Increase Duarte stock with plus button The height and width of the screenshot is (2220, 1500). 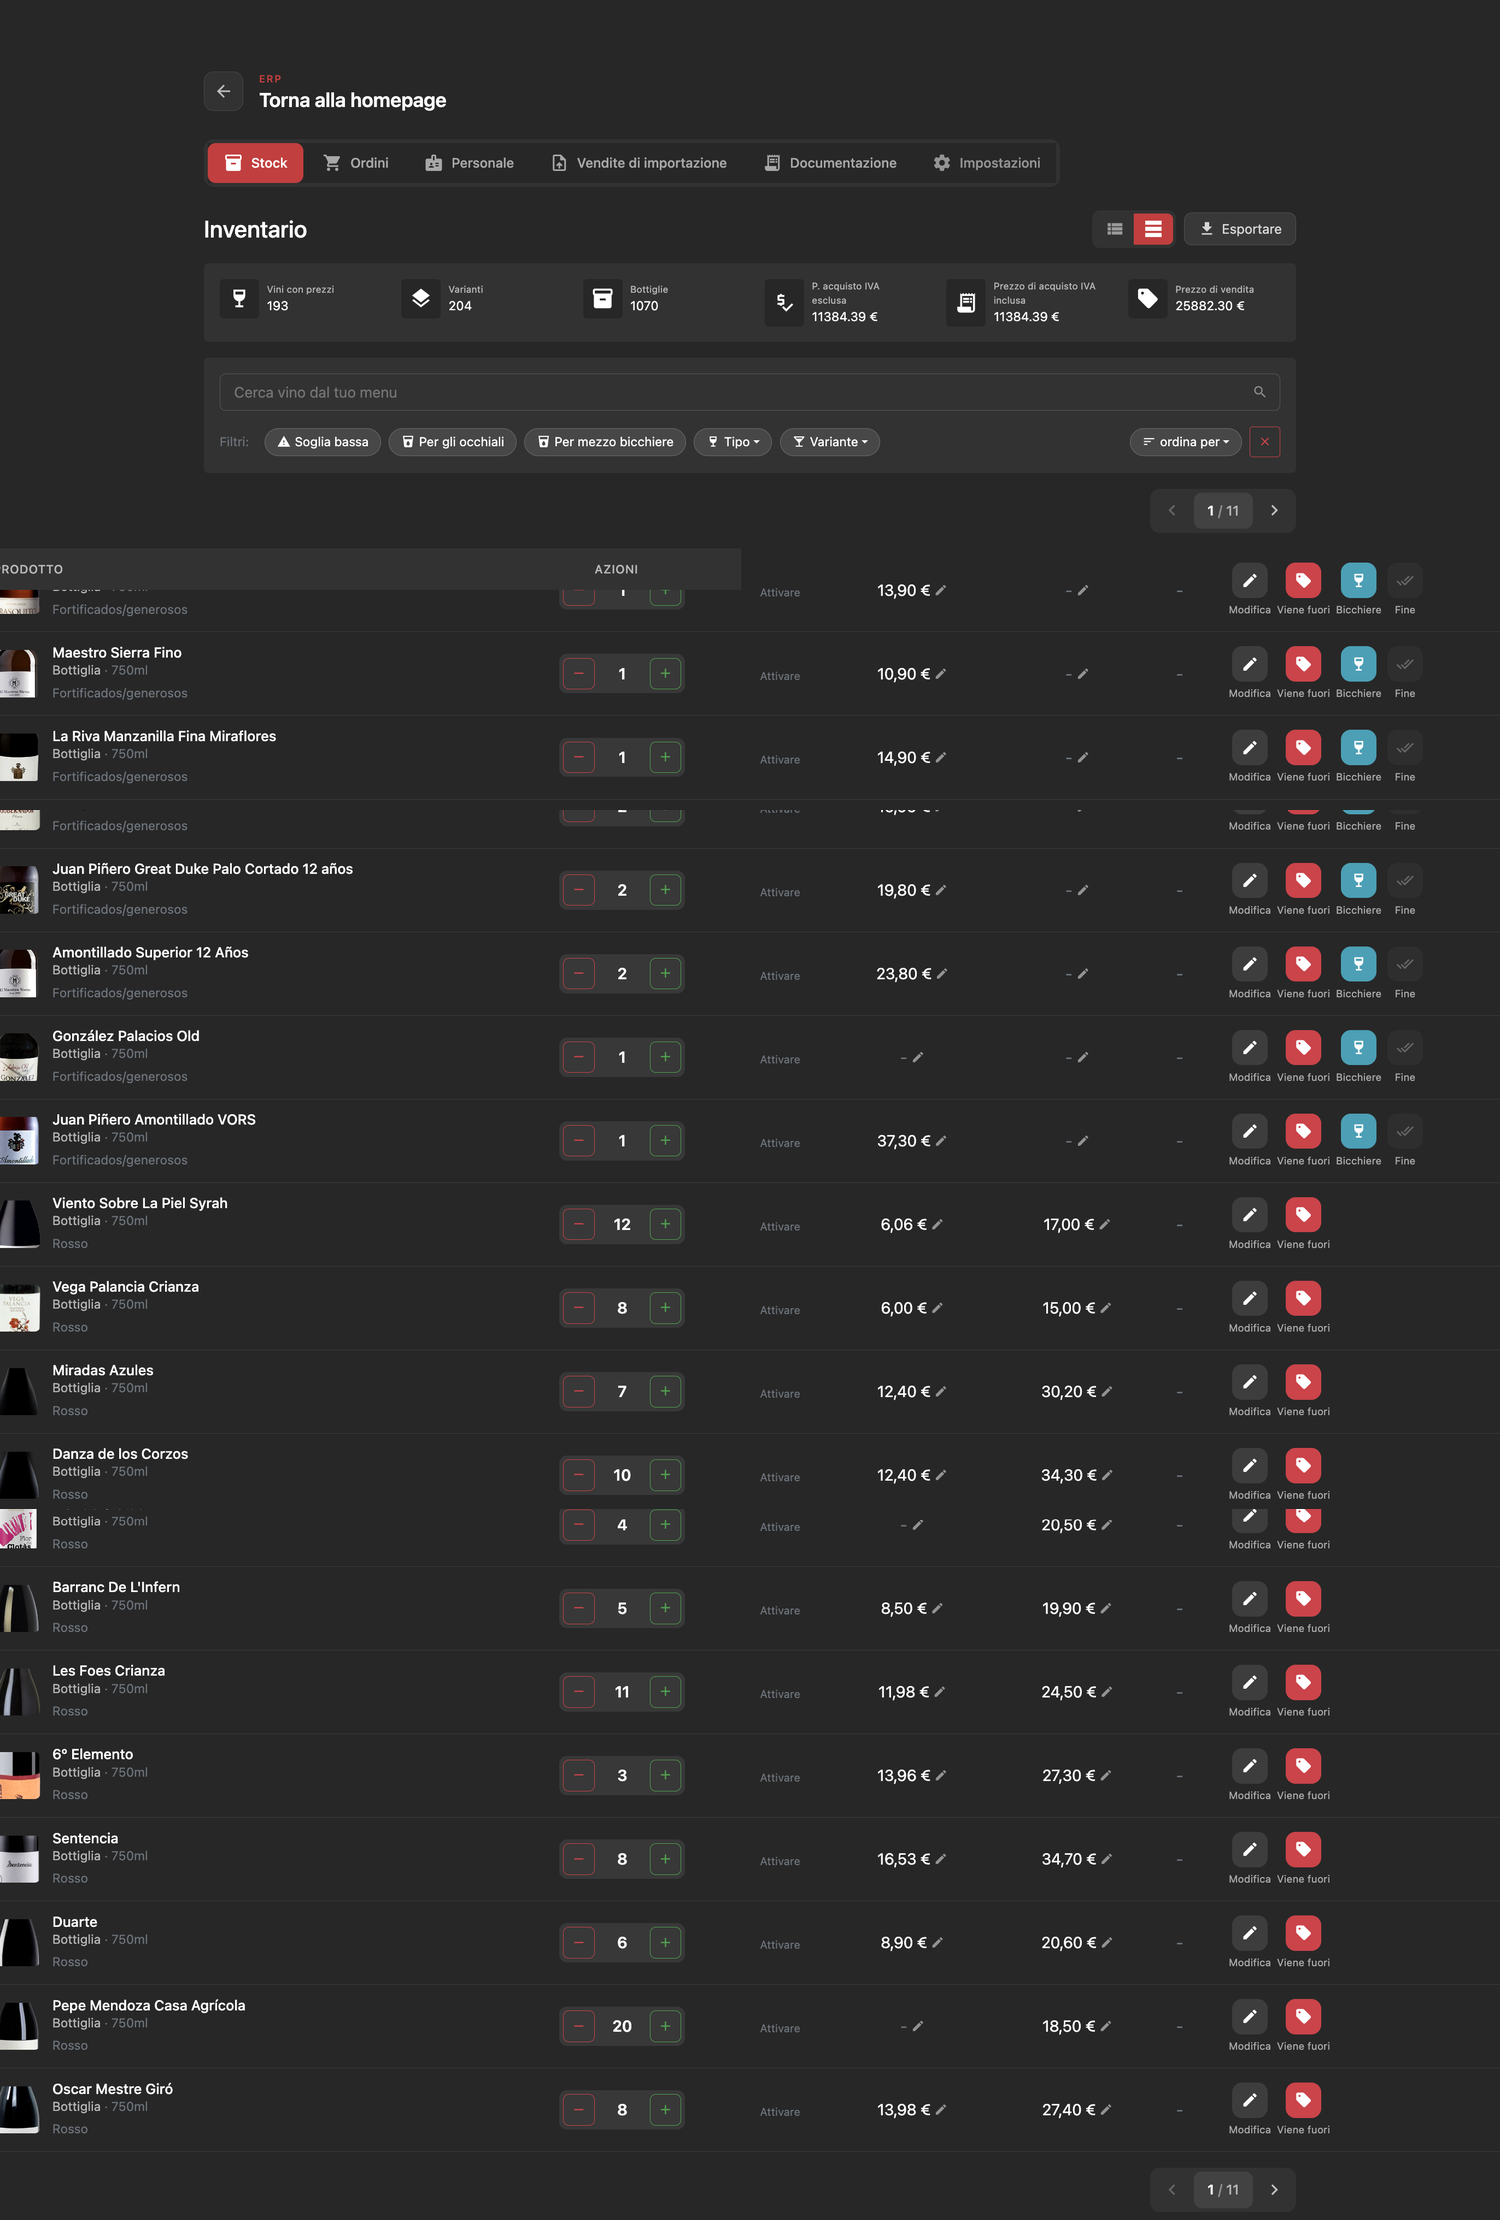(x=665, y=1942)
